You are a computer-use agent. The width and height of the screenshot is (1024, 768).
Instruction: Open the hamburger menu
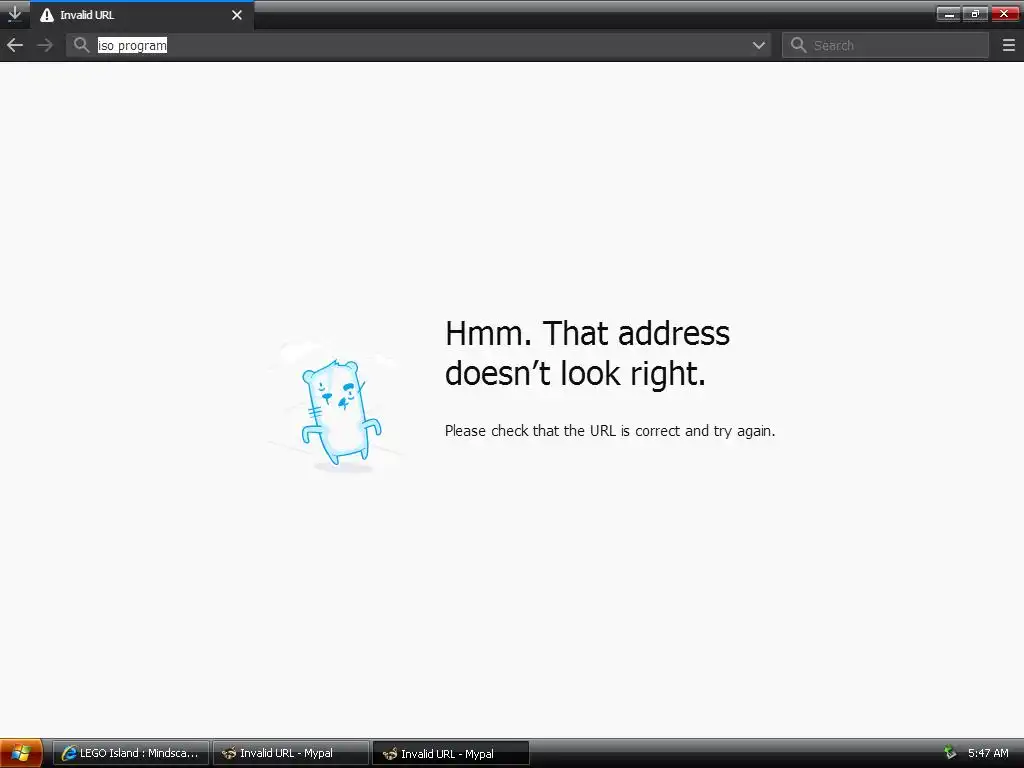(1008, 45)
